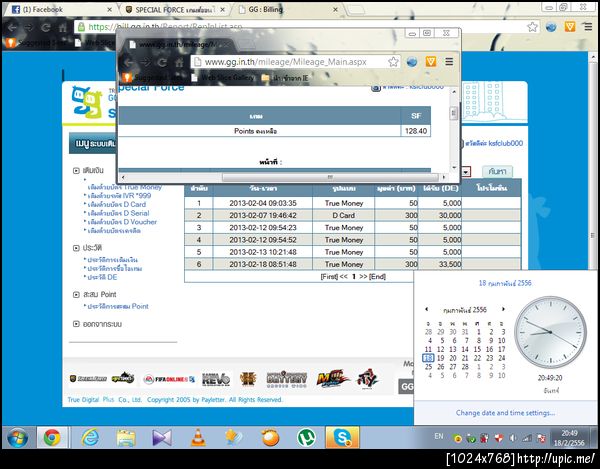Click back arrow in main Chrome window
Image resolution: width=600 pixels, height=469 pixels.
coord(12,27)
